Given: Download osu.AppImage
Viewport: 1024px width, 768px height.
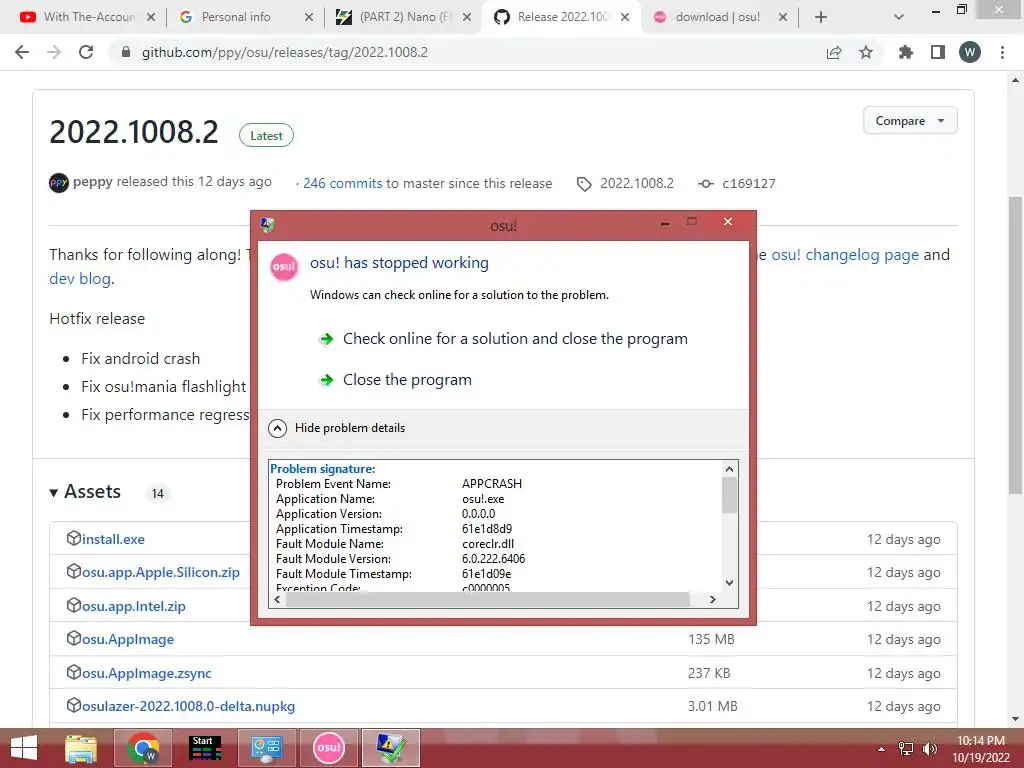Looking at the screenshot, I should point(127,639).
